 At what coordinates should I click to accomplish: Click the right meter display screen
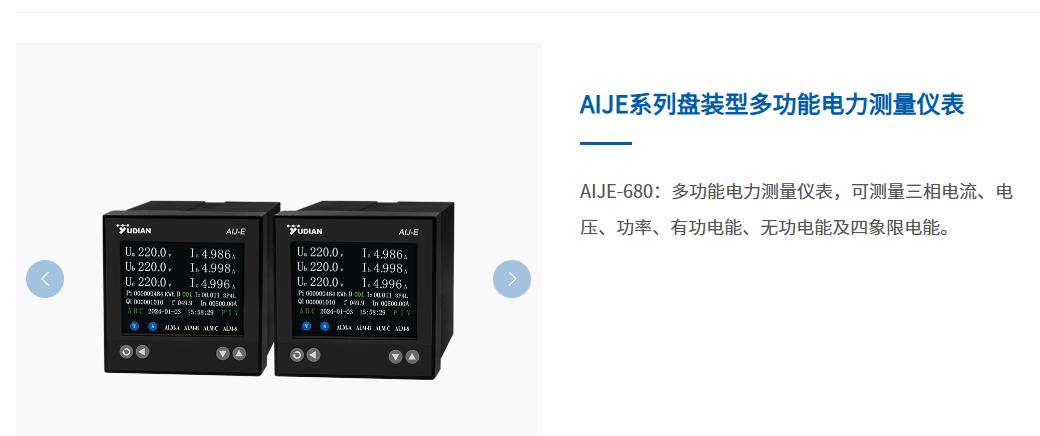354,289
